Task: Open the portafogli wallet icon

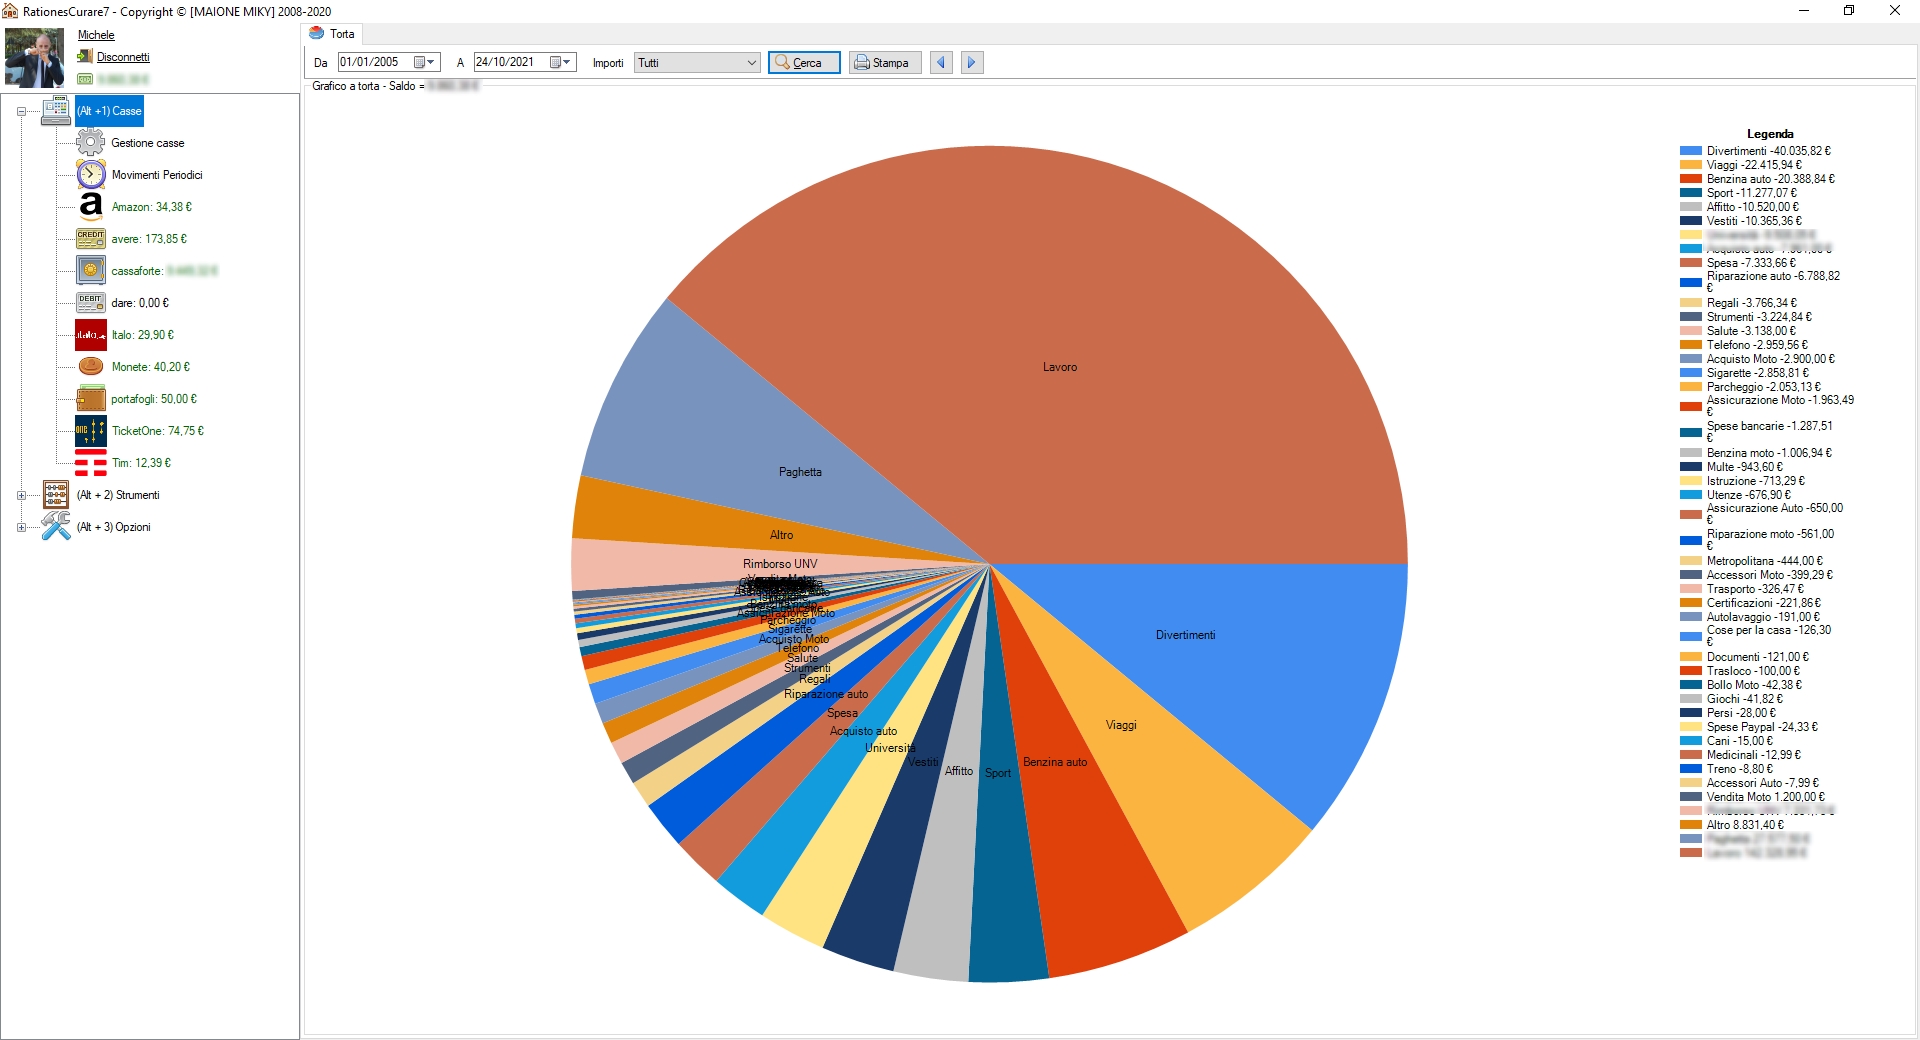Action: tap(90, 398)
